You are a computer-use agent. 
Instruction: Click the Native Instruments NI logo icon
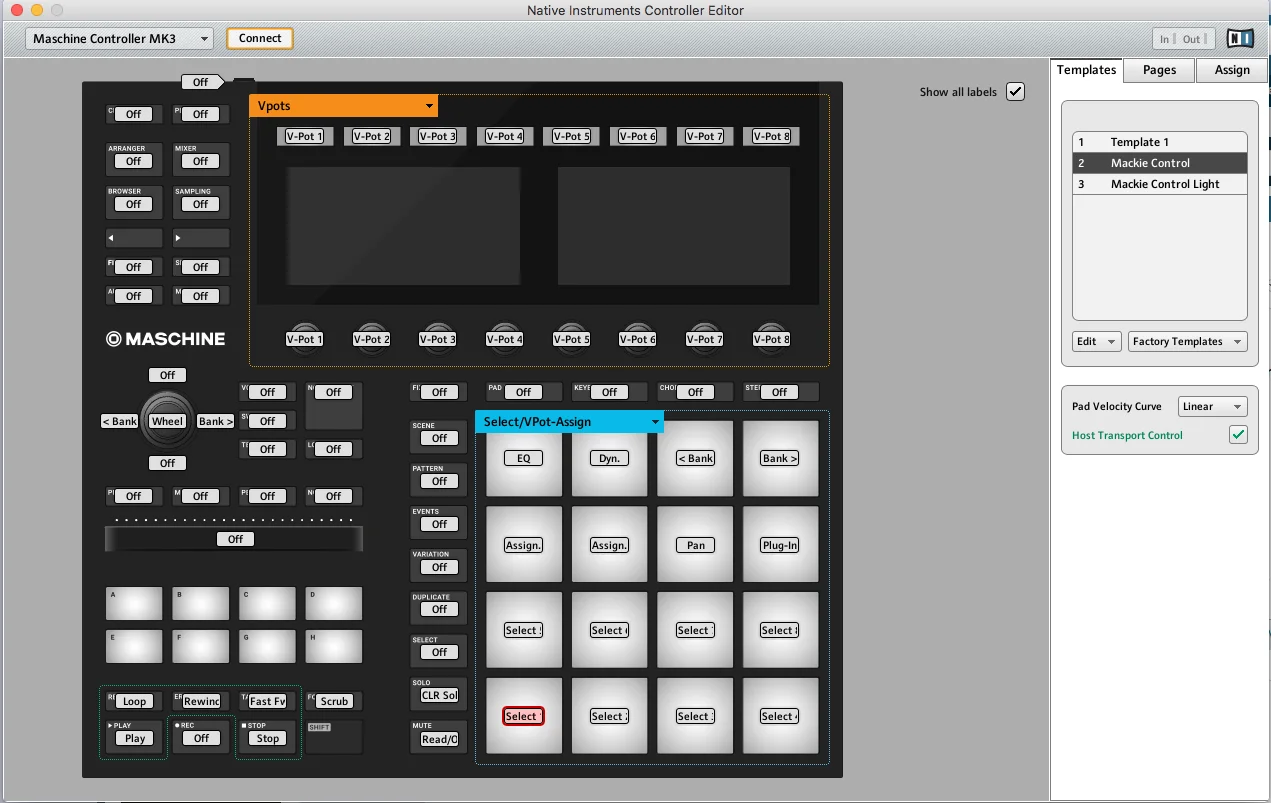pos(1240,39)
